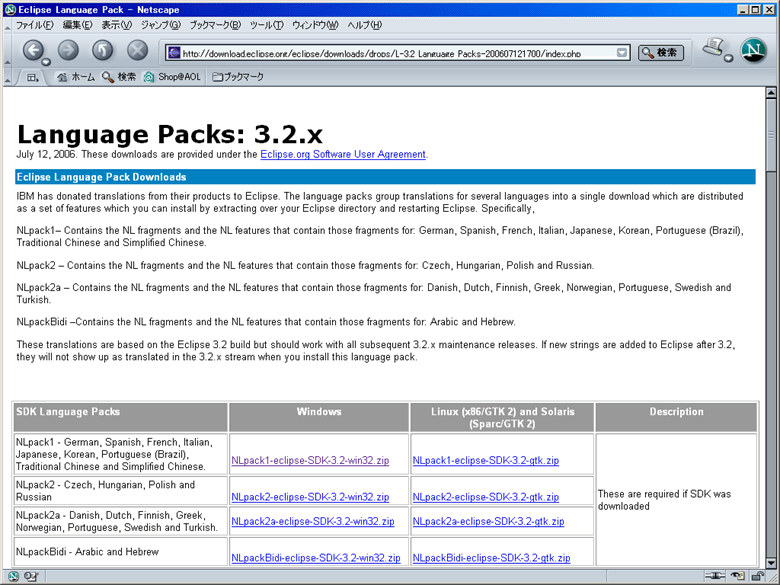Click the 検索 magnifier on personal toolbar
The width and height of the screenshot is (780, 585).
pos(118,77)
